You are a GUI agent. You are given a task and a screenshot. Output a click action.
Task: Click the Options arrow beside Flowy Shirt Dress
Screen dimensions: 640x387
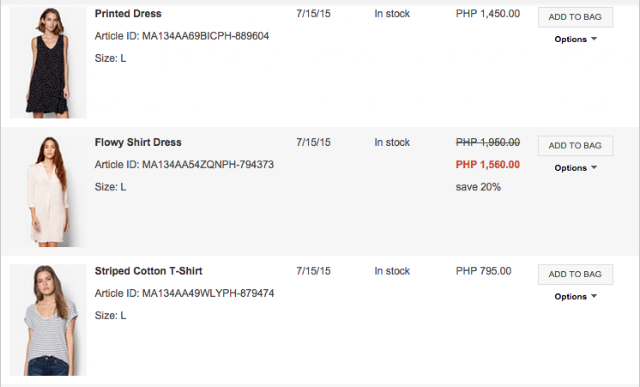tap(594, 168)
